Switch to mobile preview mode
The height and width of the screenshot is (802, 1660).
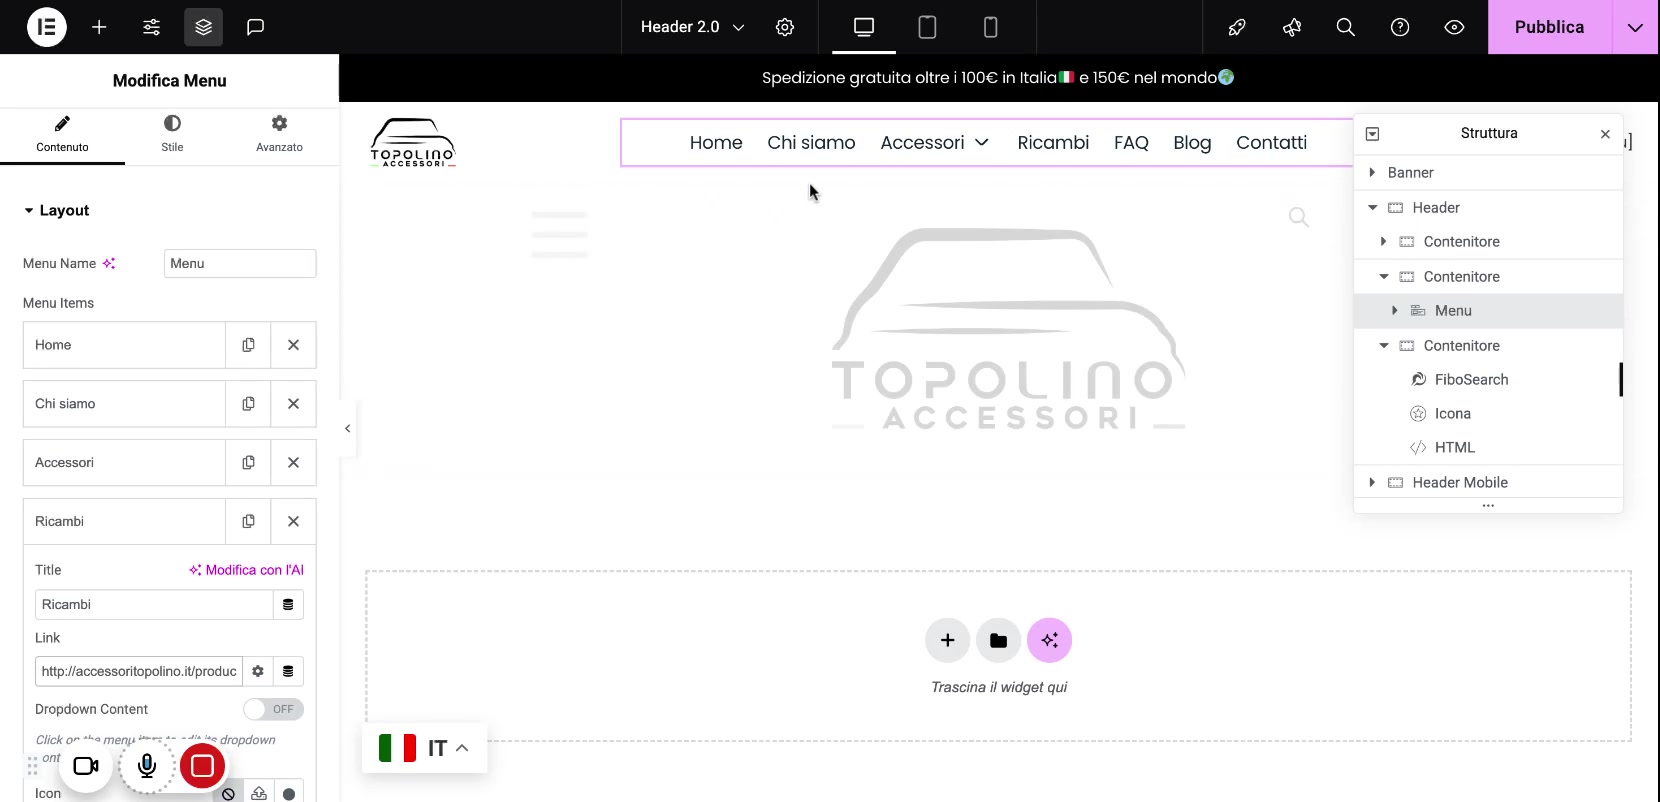pyautogui.click(x=990, y=27)
